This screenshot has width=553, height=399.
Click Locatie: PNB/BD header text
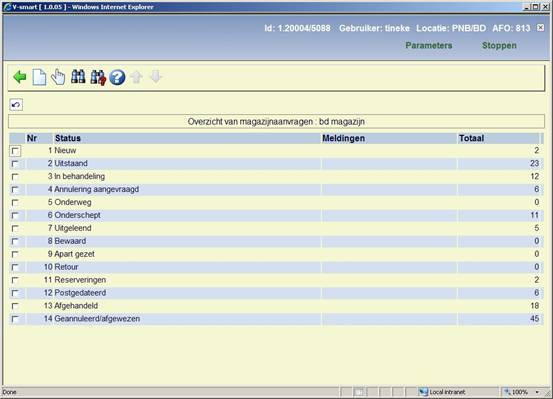(x=451, y=28)
